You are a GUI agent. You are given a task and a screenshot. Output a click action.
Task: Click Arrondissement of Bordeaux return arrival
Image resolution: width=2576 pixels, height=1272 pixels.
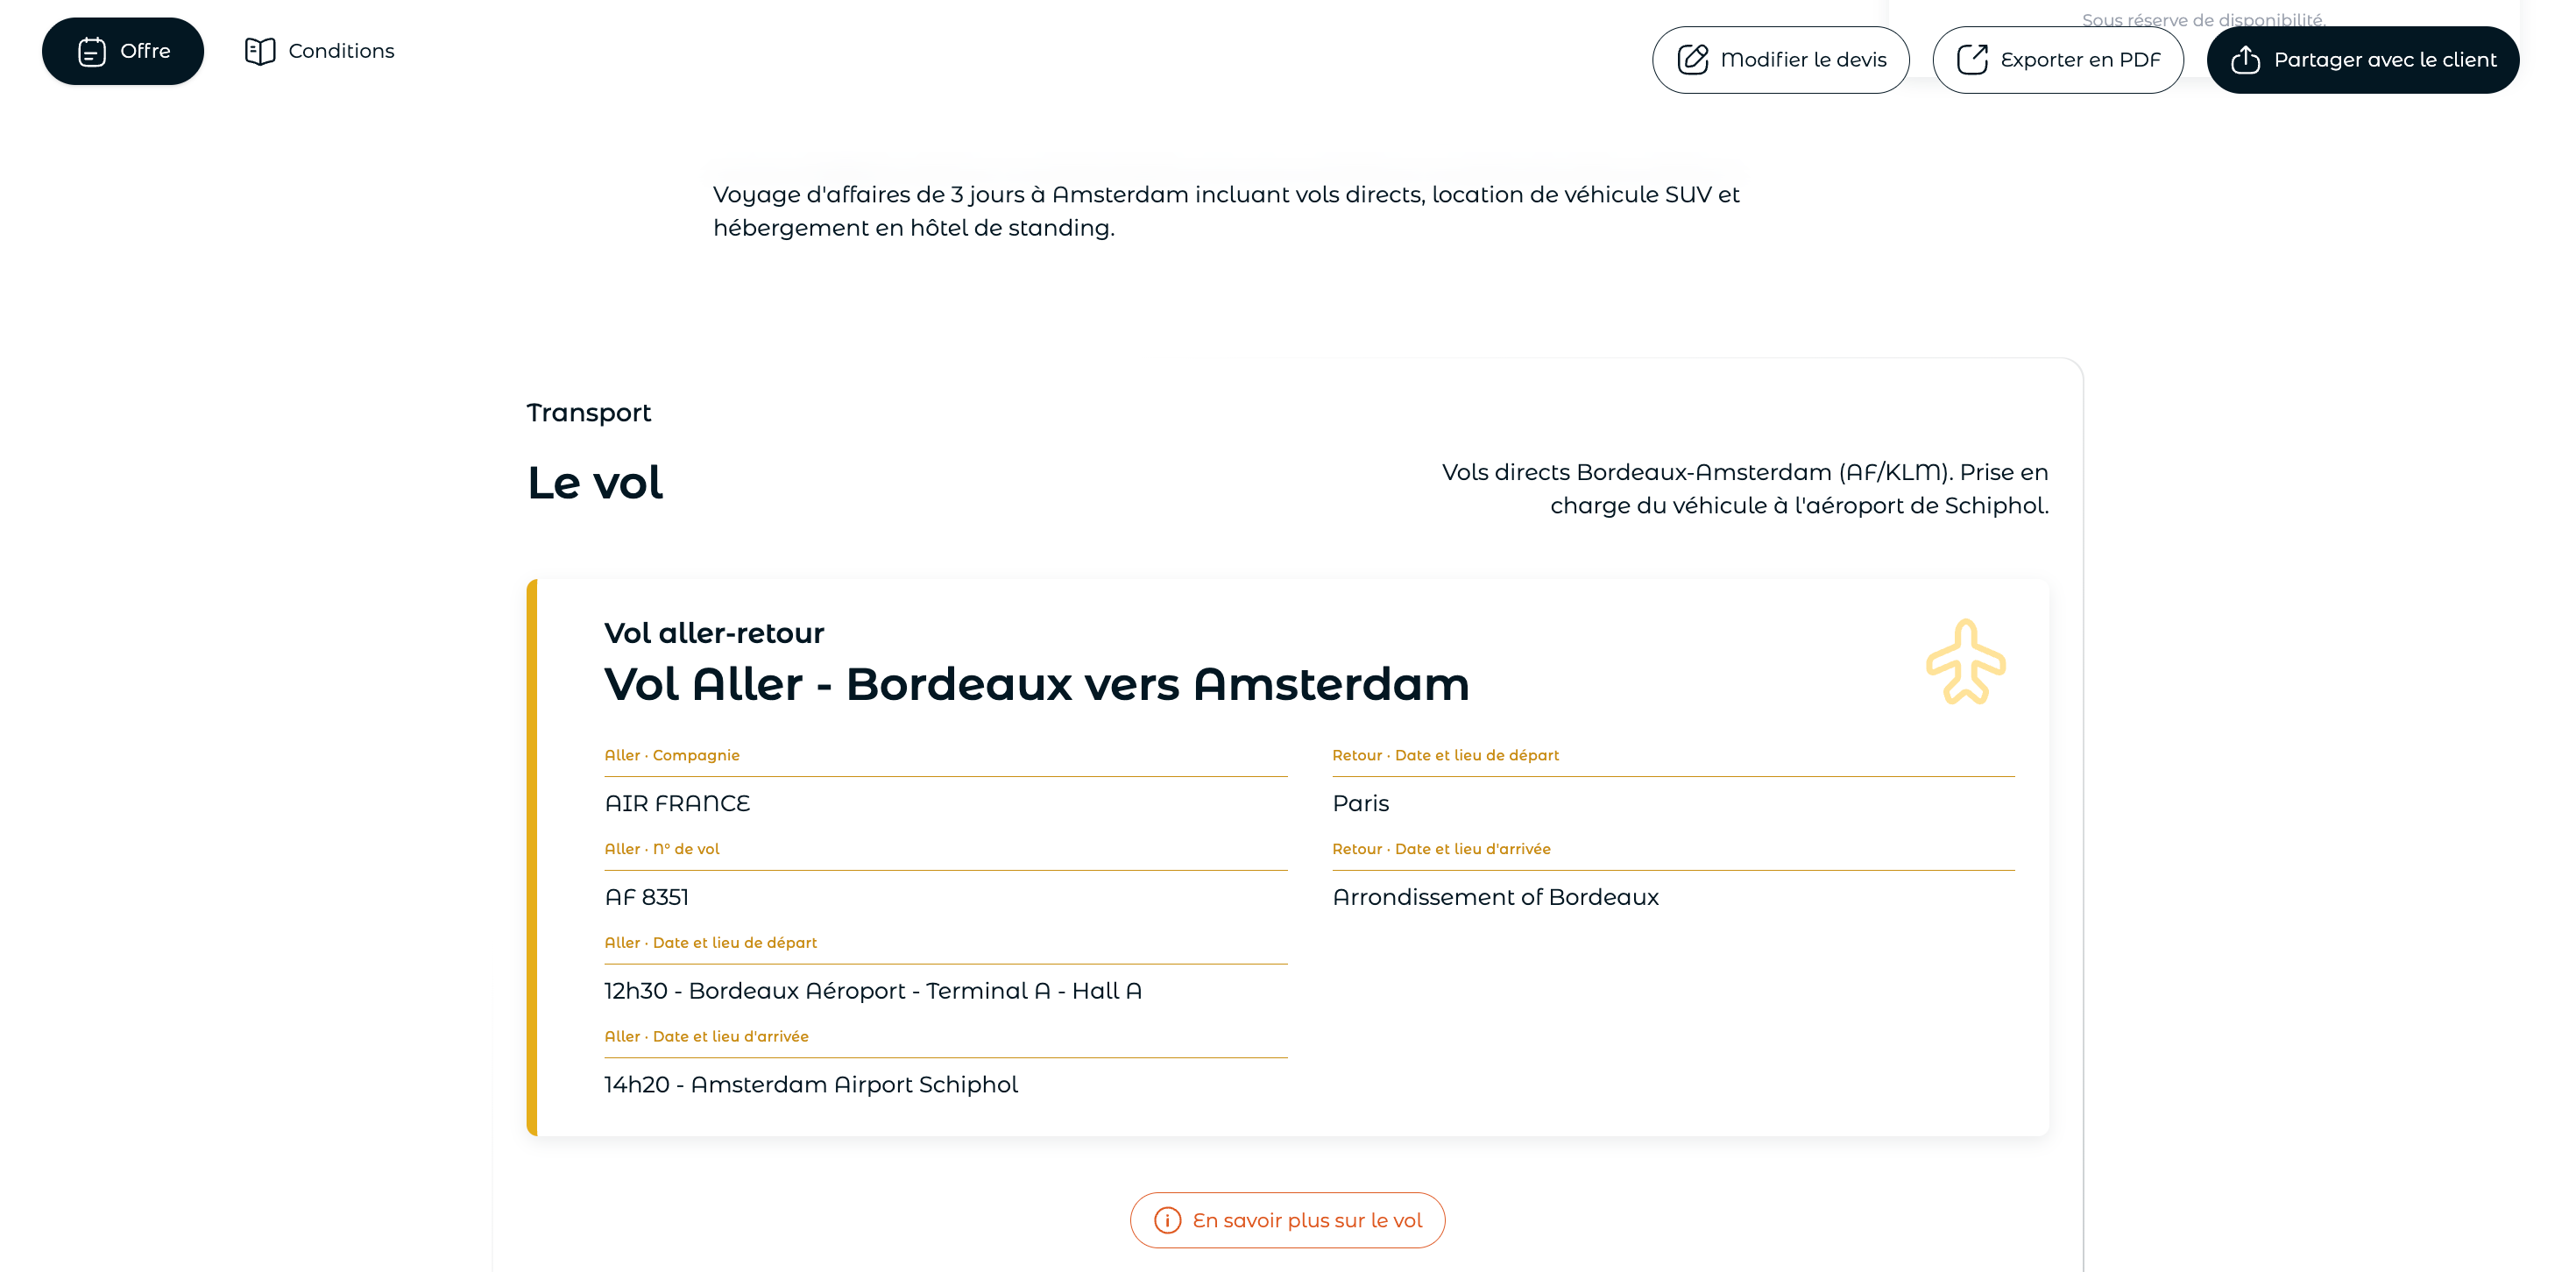pyautogui.click(x=1496, y=897)
